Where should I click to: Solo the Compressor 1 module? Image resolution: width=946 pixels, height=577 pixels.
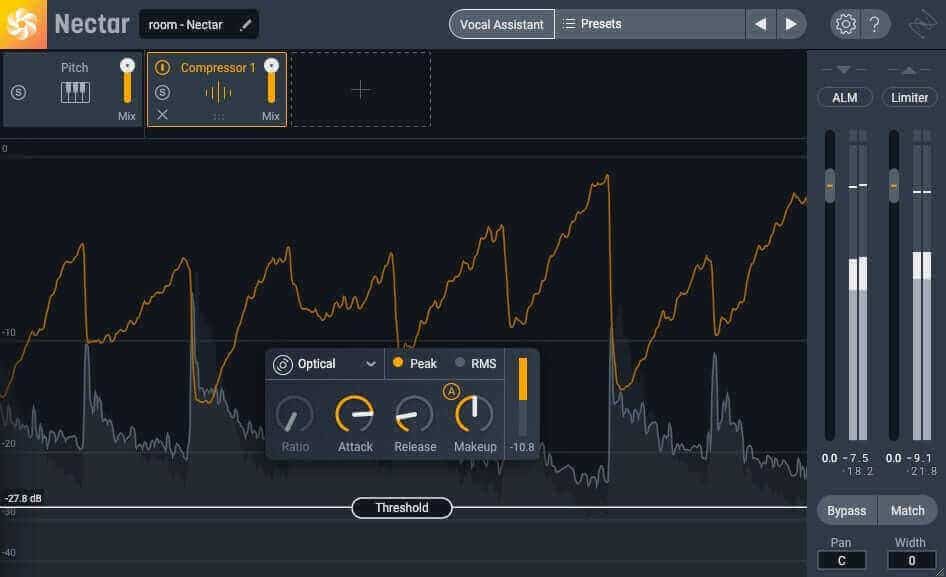(162, 92)
